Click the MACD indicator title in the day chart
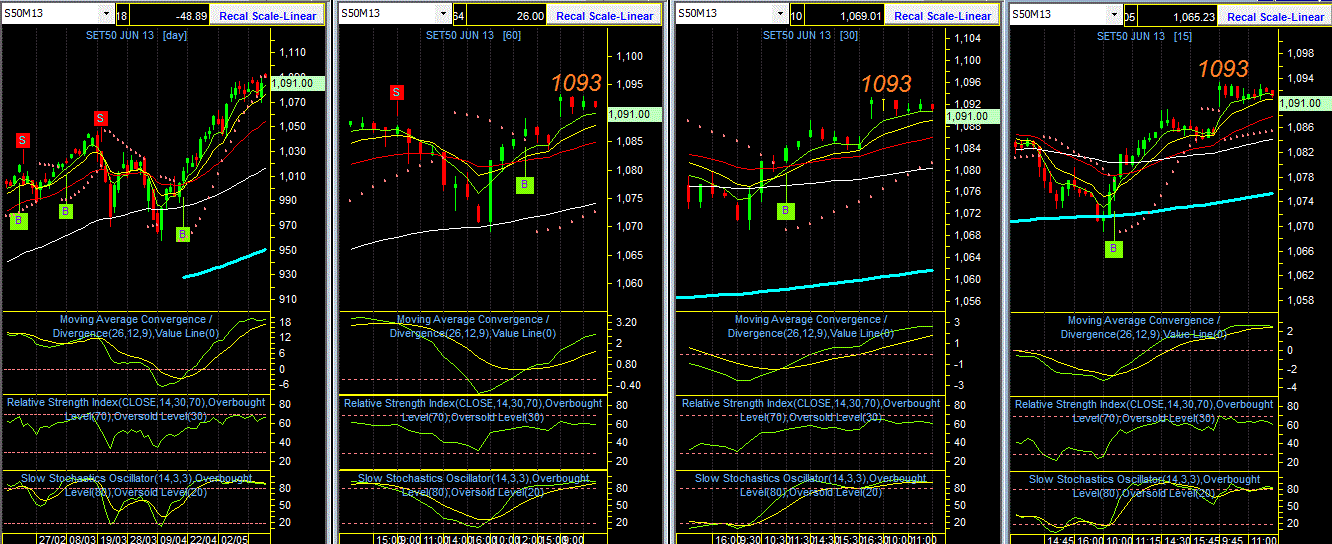 point(137,326)
